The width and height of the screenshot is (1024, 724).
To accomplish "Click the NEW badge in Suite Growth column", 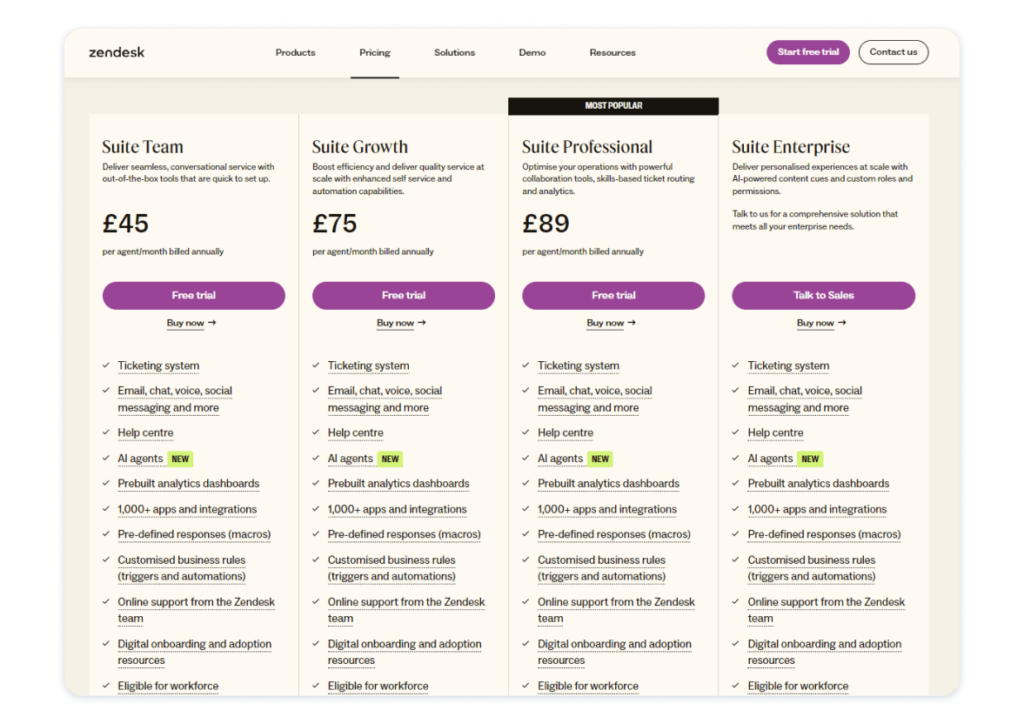I will 390,459.
